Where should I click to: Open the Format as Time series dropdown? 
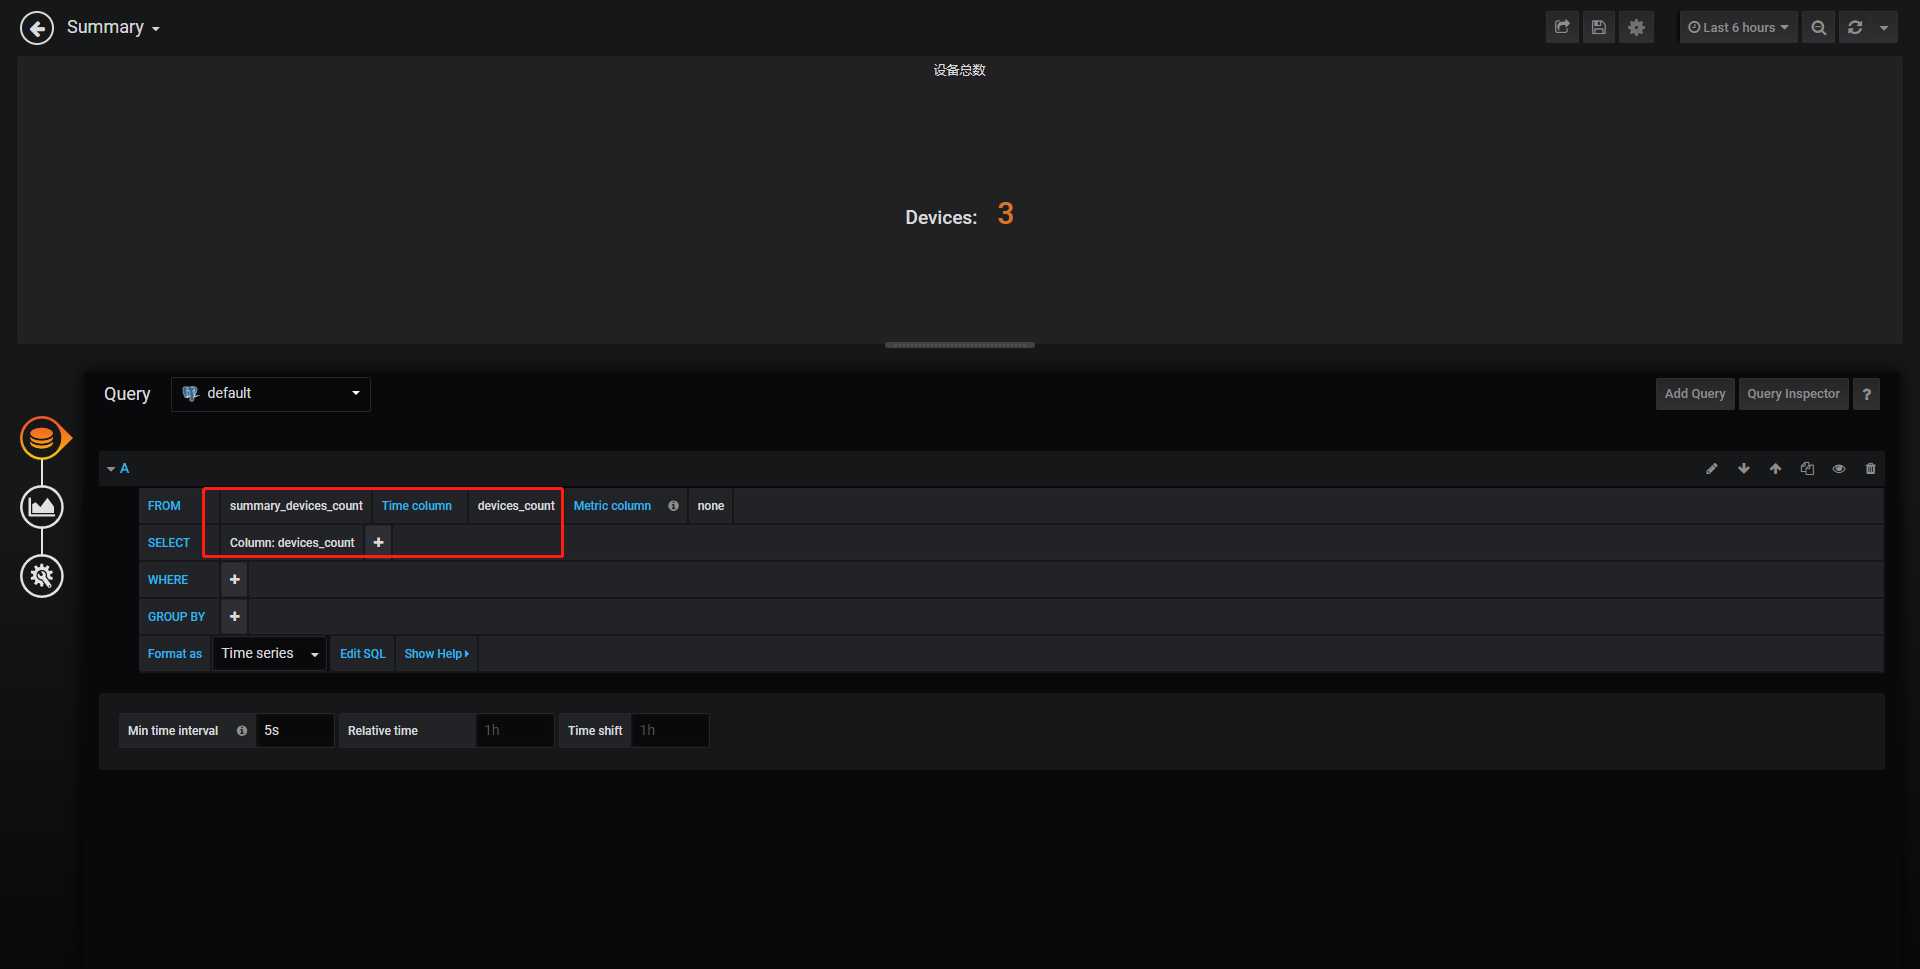point(269,654)
